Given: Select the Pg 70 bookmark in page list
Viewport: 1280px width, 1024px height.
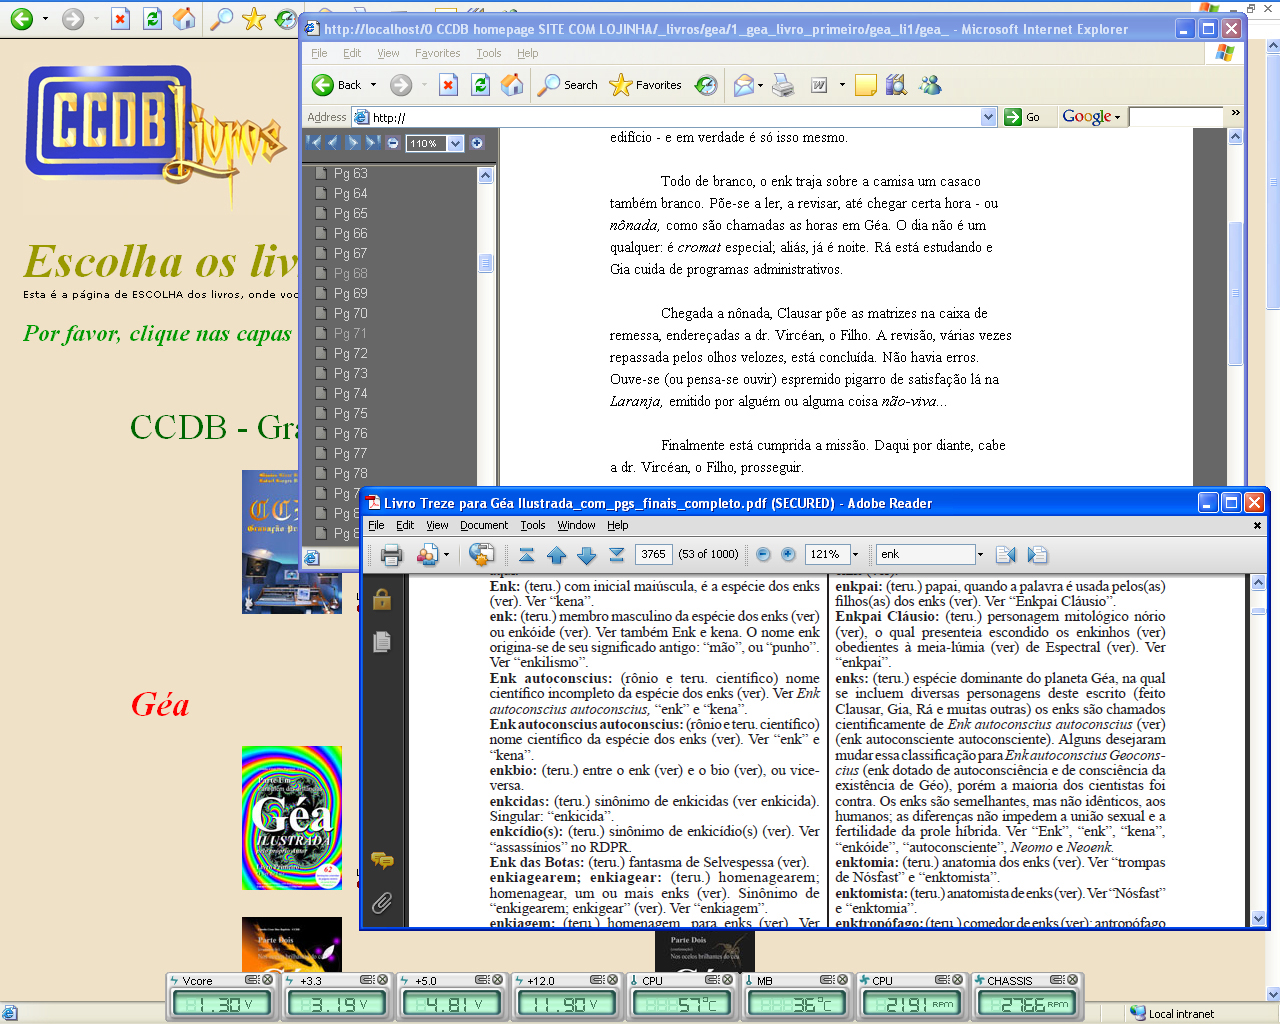Looking at the screenshot, I should 350,313.
